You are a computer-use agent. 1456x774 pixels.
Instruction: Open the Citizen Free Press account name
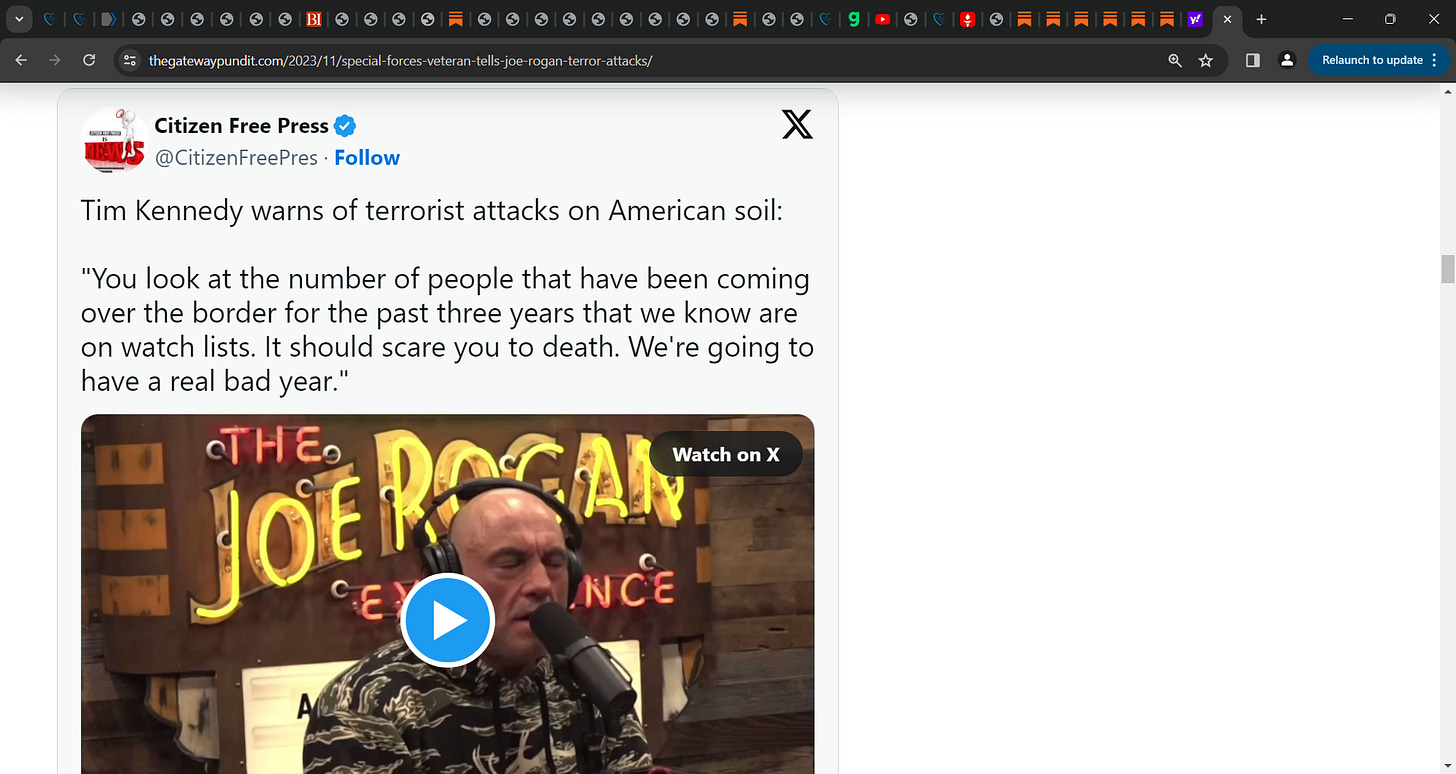[241, 126]
